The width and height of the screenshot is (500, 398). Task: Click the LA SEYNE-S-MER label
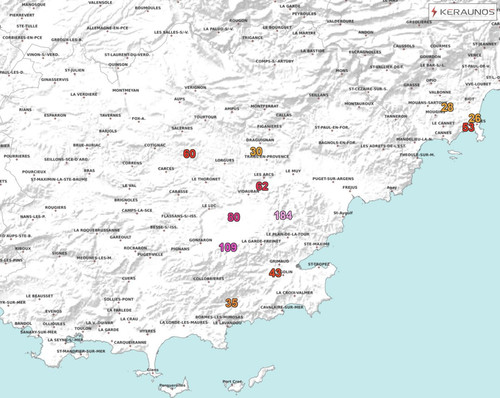(x=65, y=340)
